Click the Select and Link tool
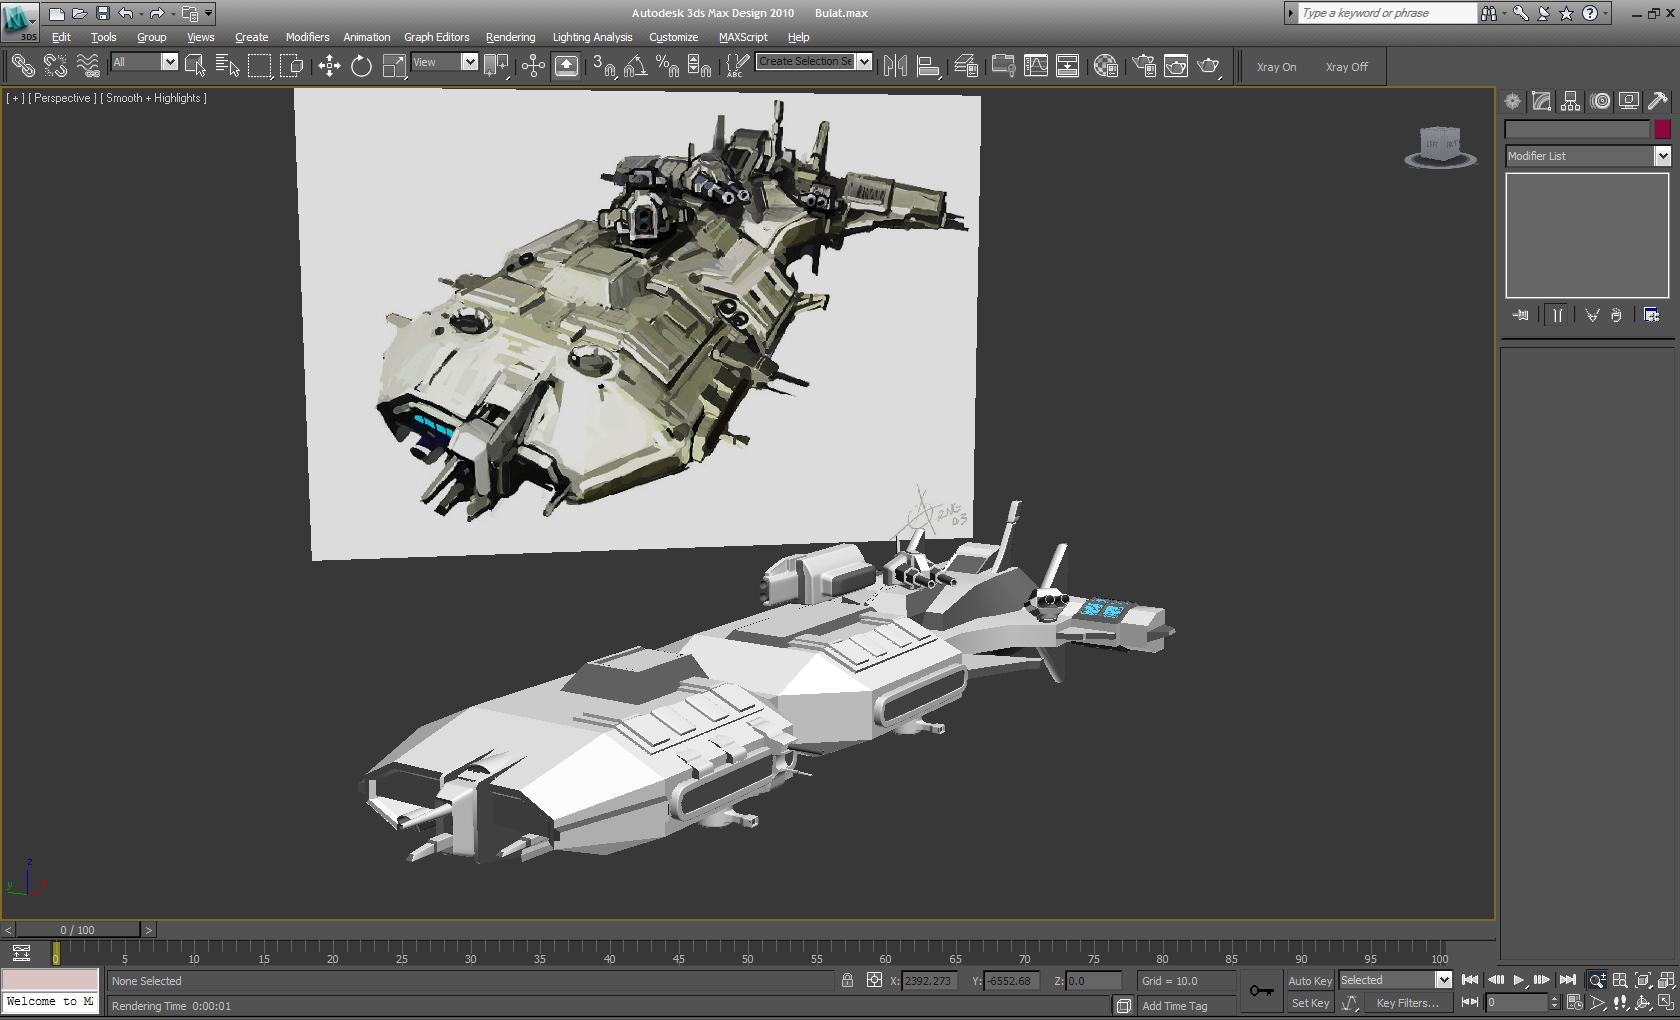This screenshot has height=1020, width=1680. (x=22, y=66)
